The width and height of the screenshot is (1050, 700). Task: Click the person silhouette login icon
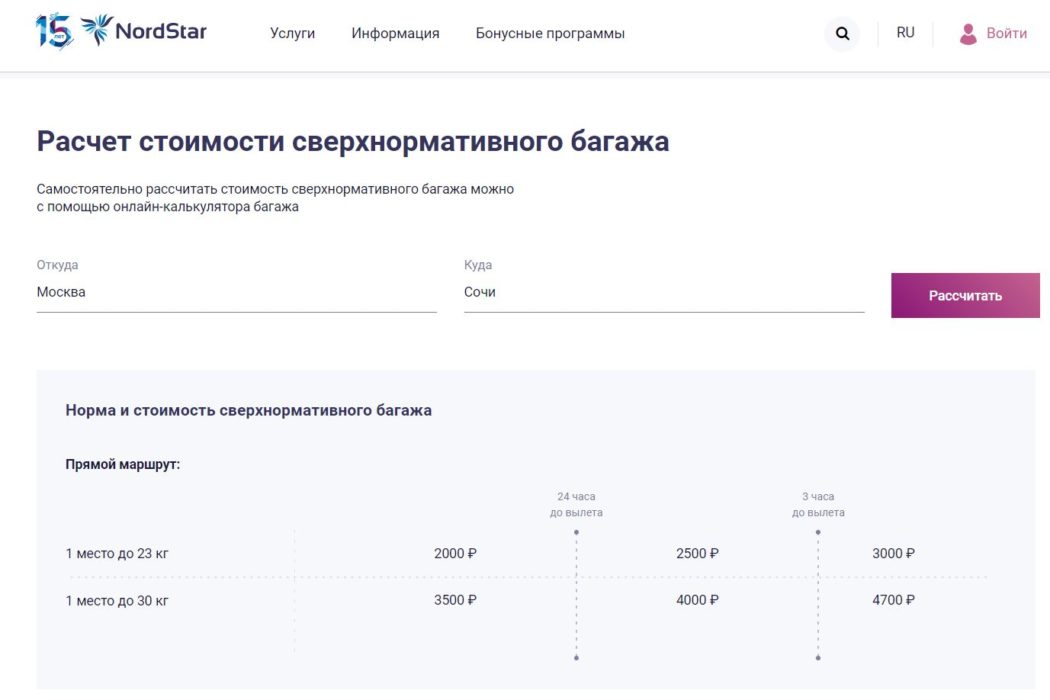click(x=968, y=33)
